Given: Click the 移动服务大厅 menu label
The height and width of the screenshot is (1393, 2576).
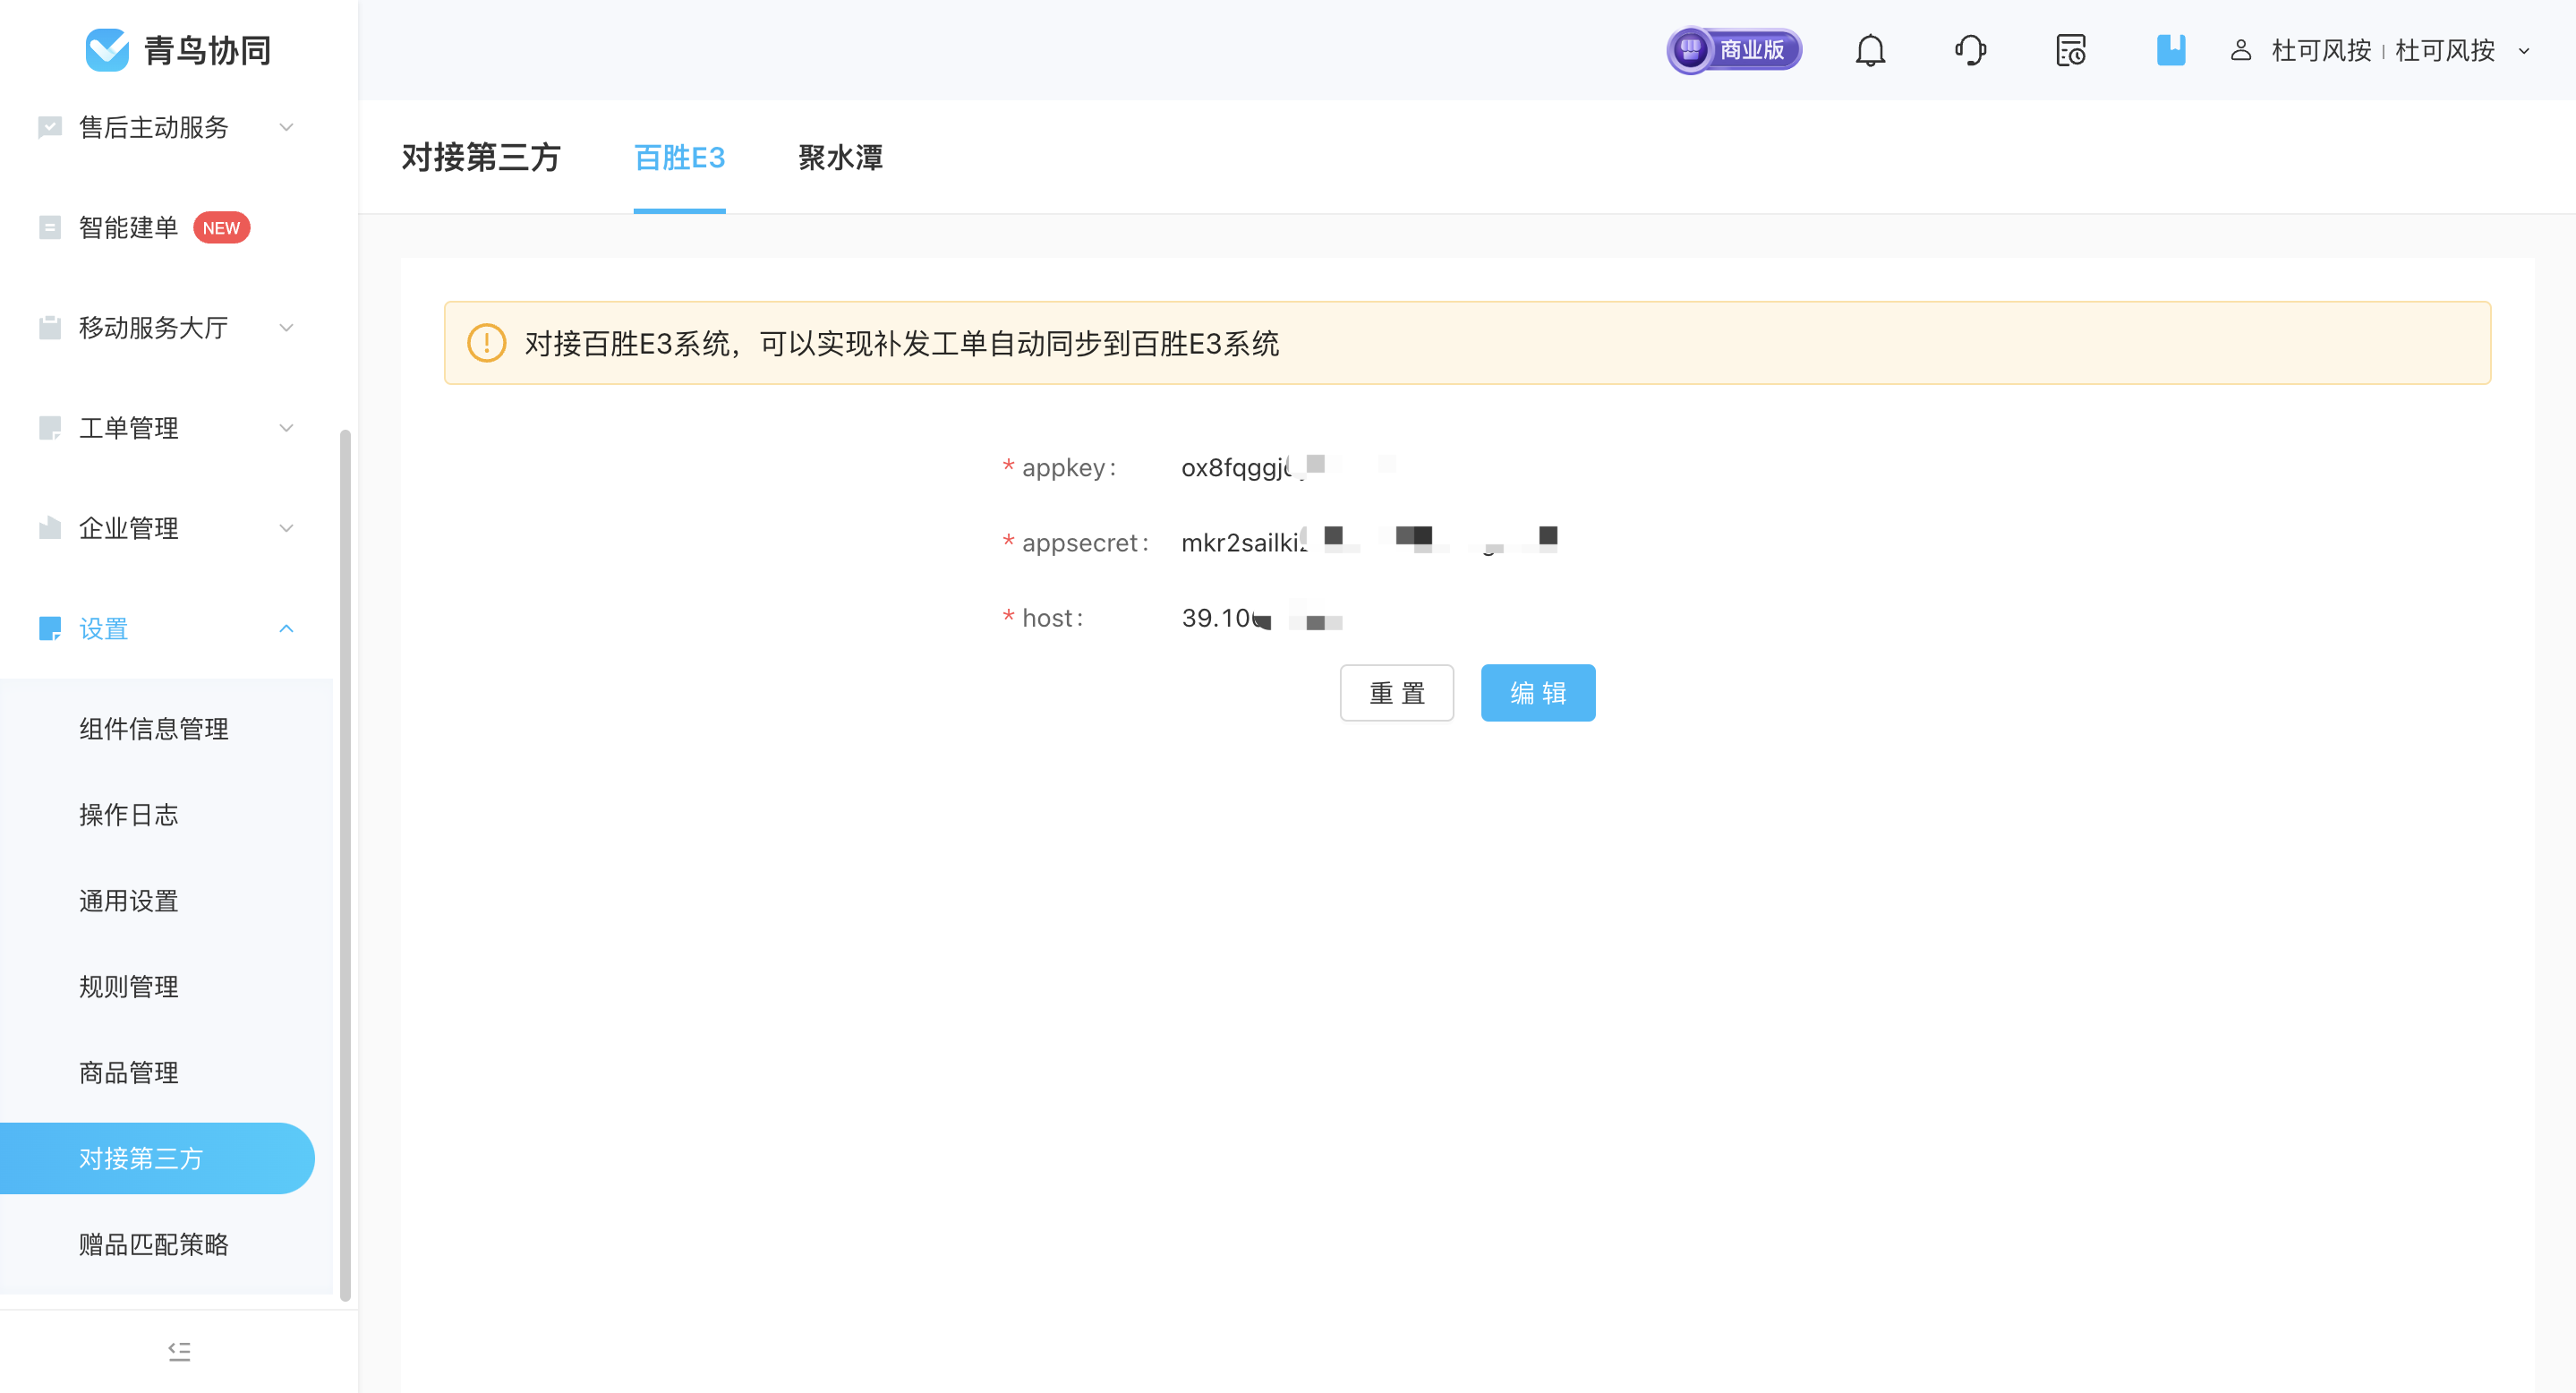Looking at the screenshot, I should 153,327.
